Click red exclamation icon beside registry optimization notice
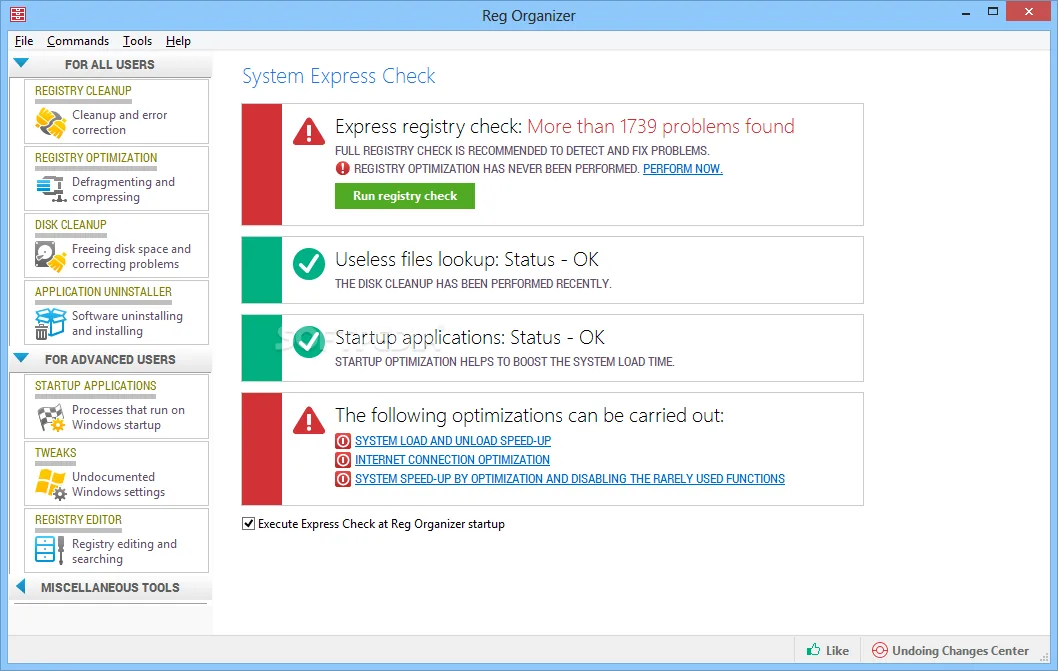Screen dimensions: 1058x671 (x=343, y=169)
